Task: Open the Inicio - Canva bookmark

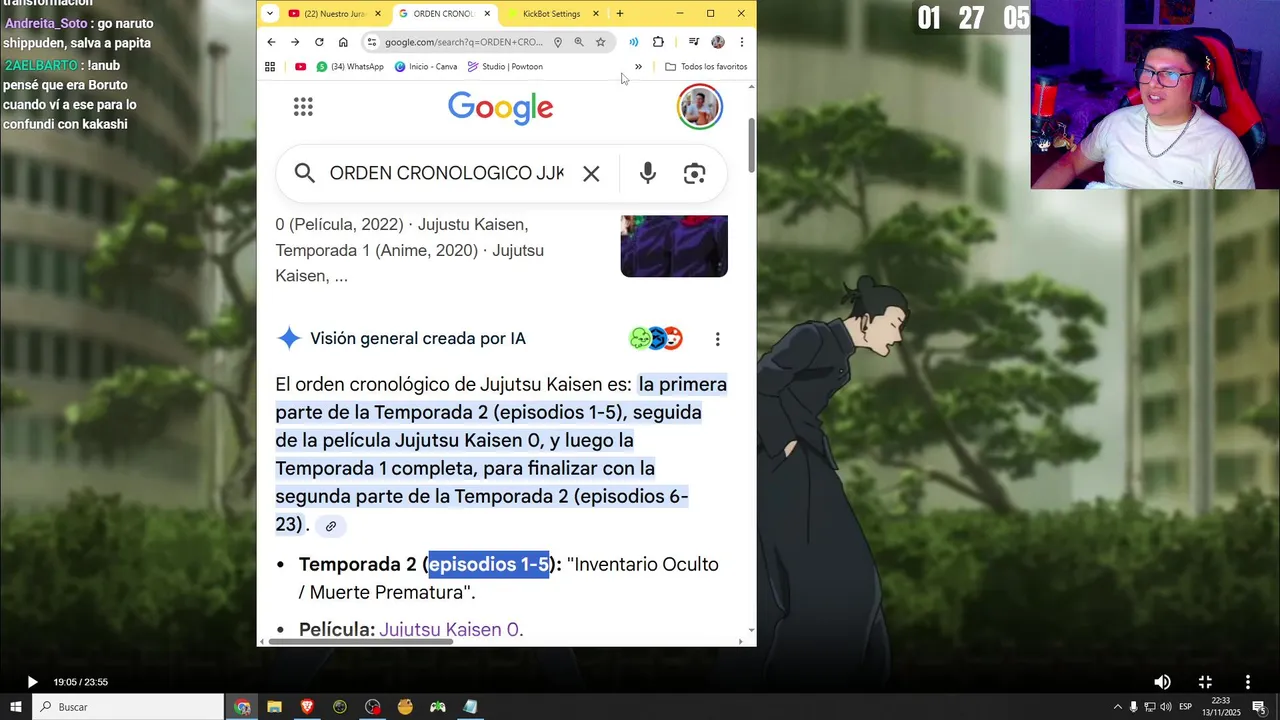Action: 426,67
